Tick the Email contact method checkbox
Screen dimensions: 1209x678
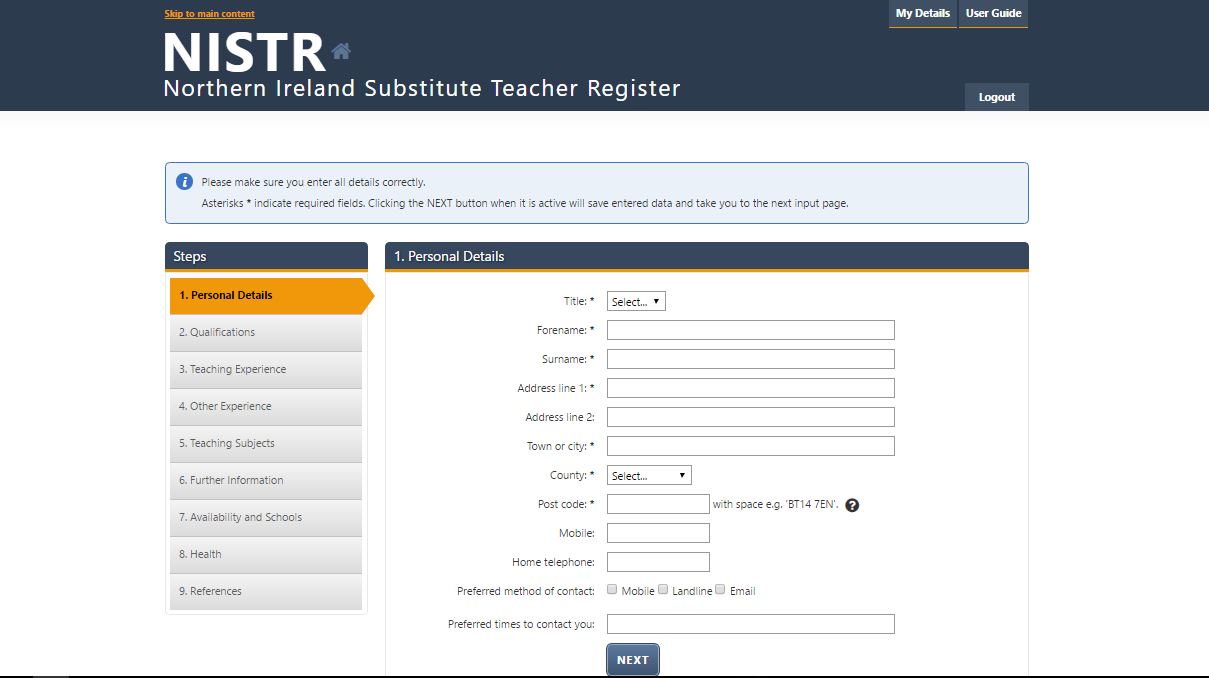pyautogui.click(x=720, y=590)
